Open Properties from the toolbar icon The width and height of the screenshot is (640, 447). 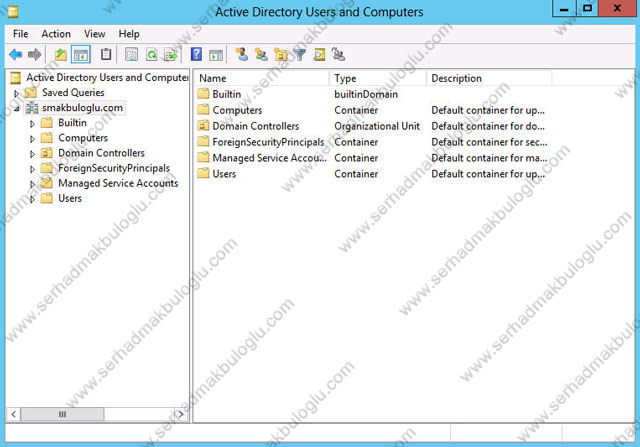click(x=131, y=54)
